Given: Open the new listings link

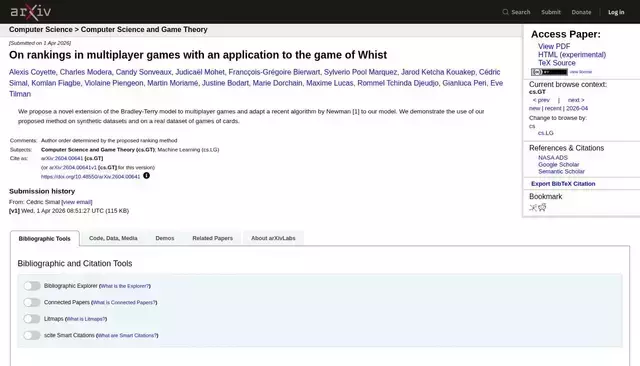Looking at the screenshot, I should [534, 109].
